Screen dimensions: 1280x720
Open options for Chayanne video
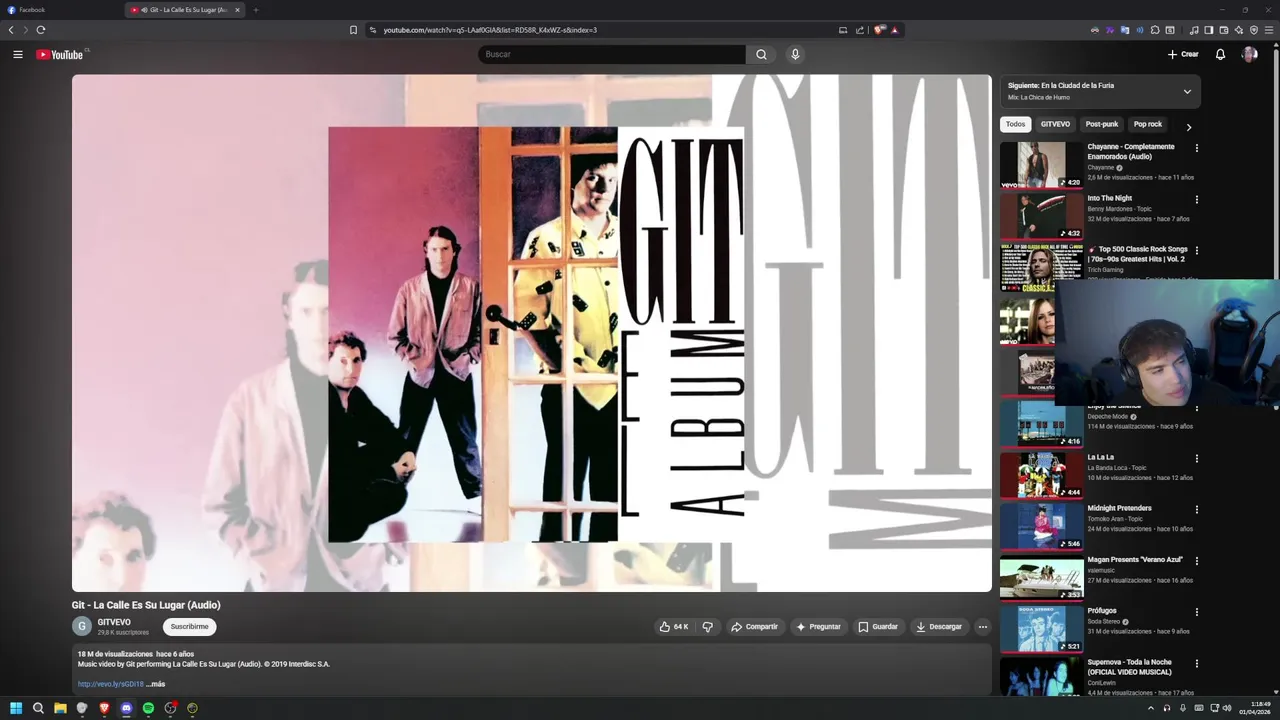pyautogui.click(x=1196, y=148)
